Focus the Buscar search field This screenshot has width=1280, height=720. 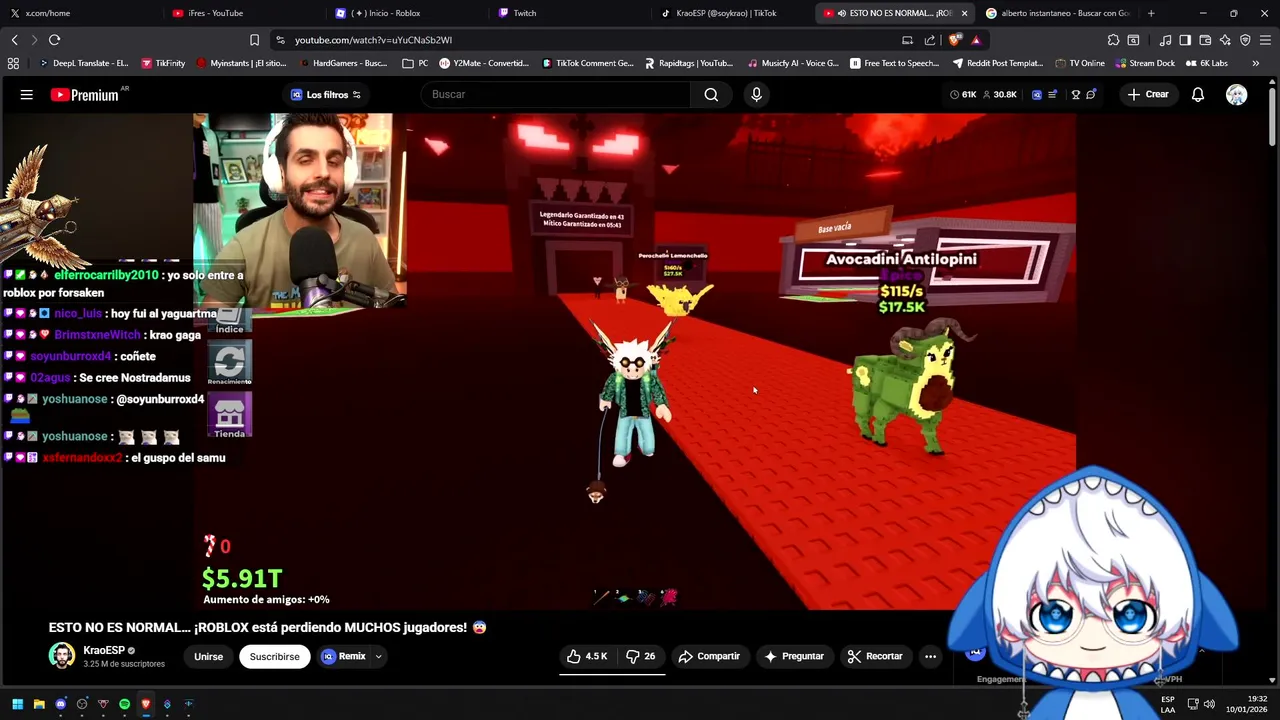click(556, 94)
